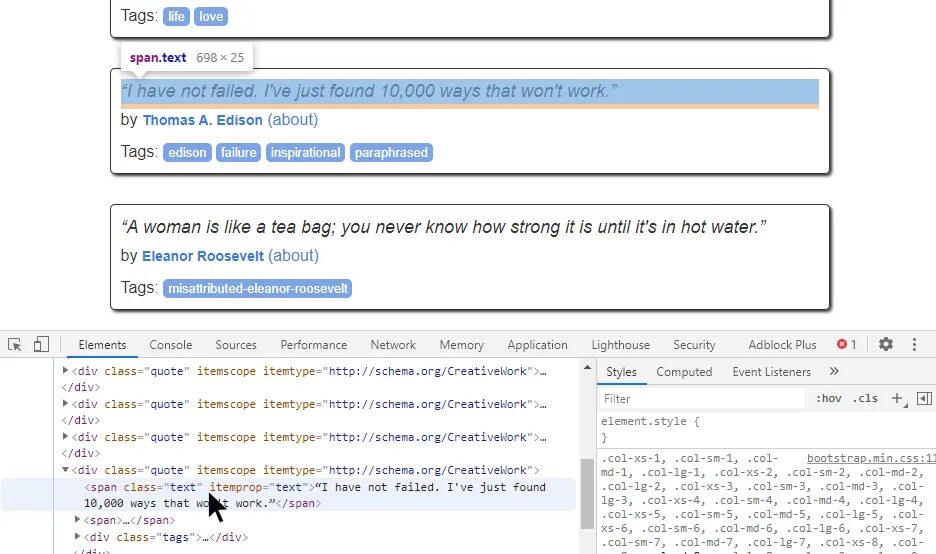
Task: Toggle the .cls class editor button
Action: coord(865,398)
